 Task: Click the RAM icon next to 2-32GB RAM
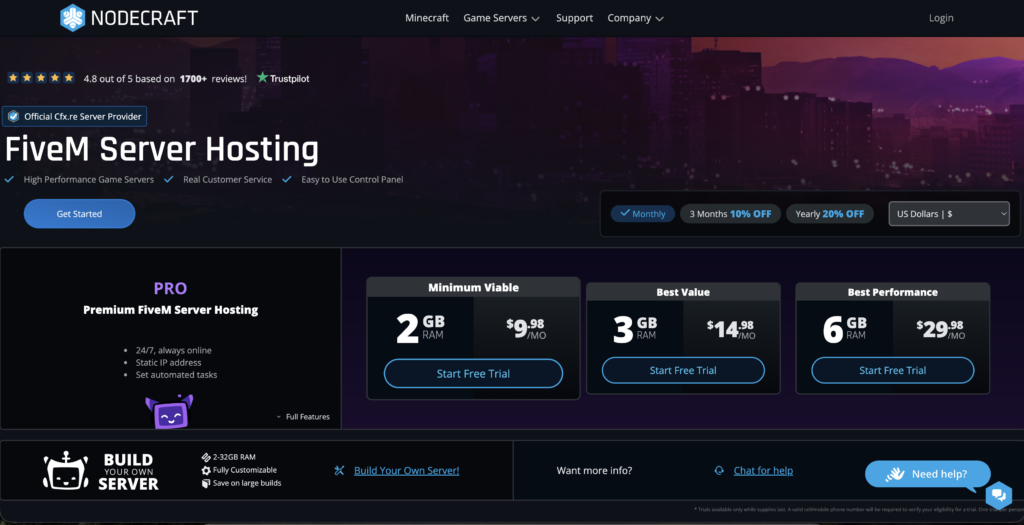click(206, 457)
